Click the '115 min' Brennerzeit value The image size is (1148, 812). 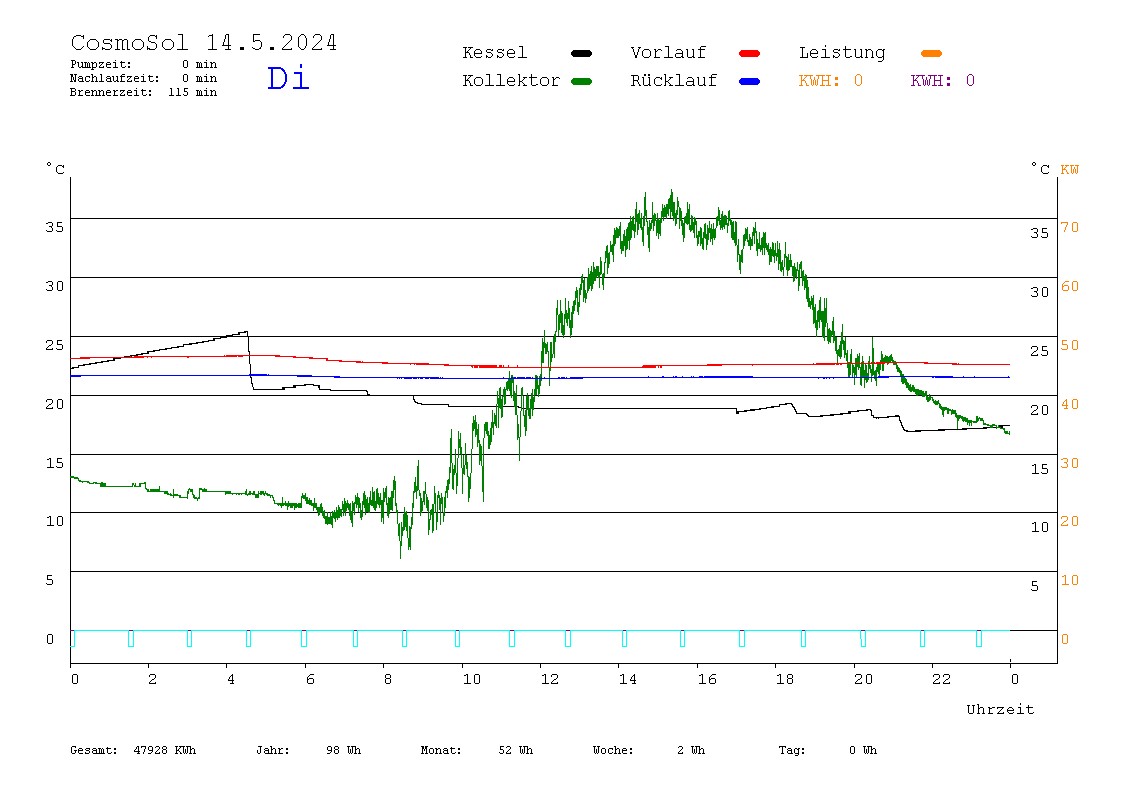click(x=193, y=92)
